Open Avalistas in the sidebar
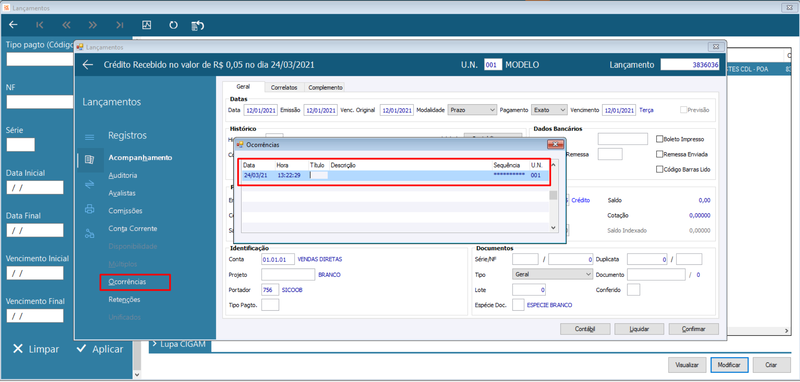The height and width of the screenshot is (382, 800). pyautogui.click(x=122, y=193)
